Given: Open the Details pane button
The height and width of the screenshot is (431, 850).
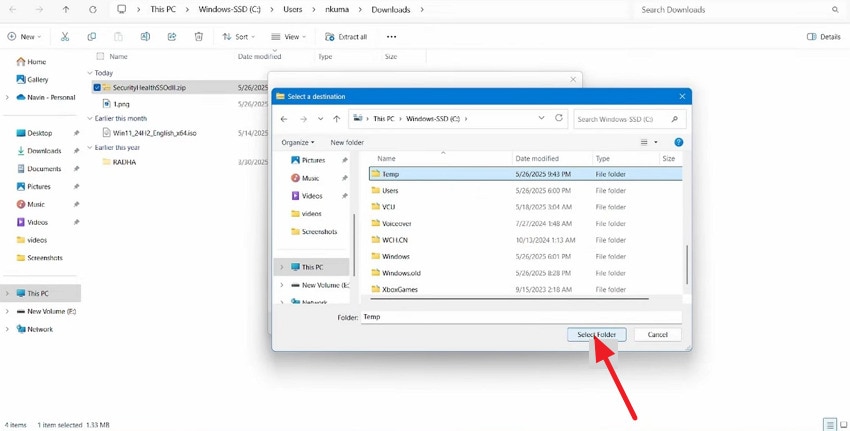Looking at the screenshot, I should click(x=823, y=37).
